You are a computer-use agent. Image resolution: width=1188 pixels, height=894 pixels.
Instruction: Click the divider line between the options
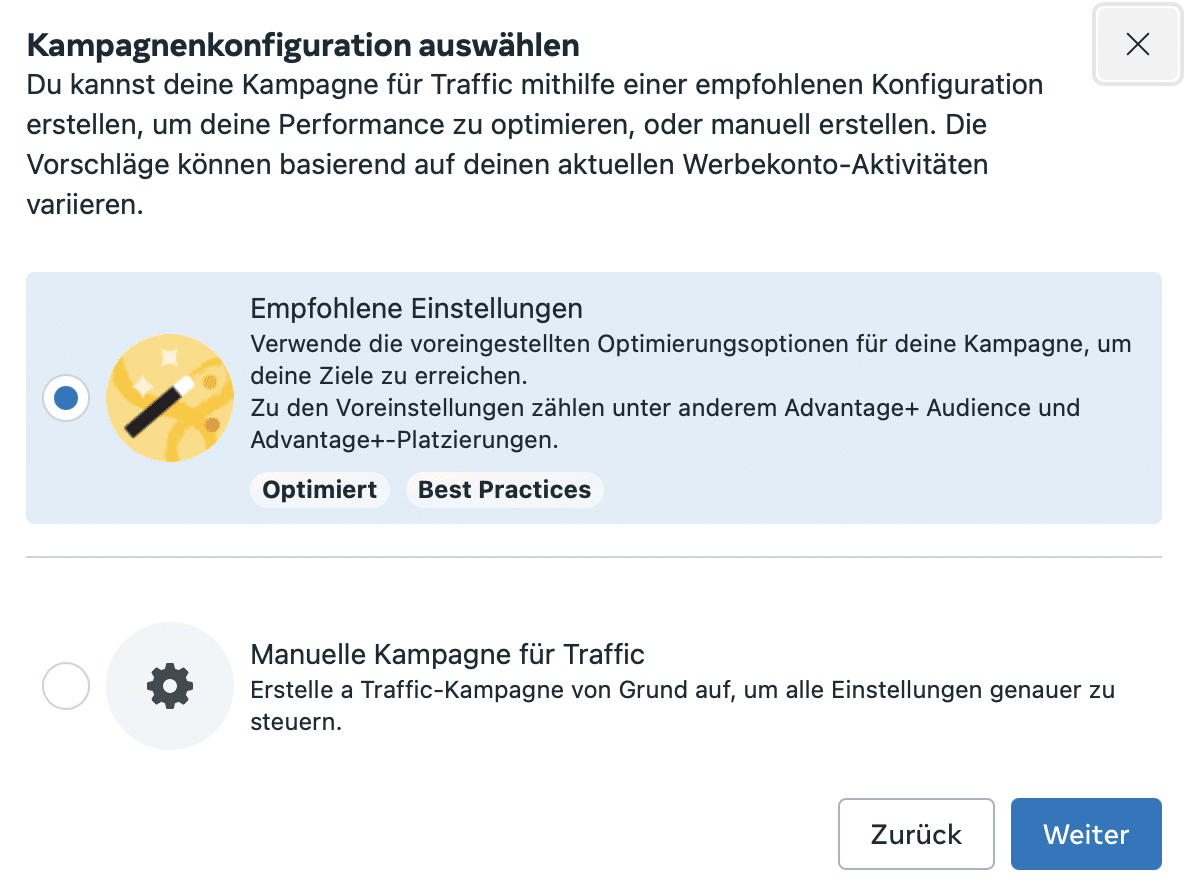(593, 557)
